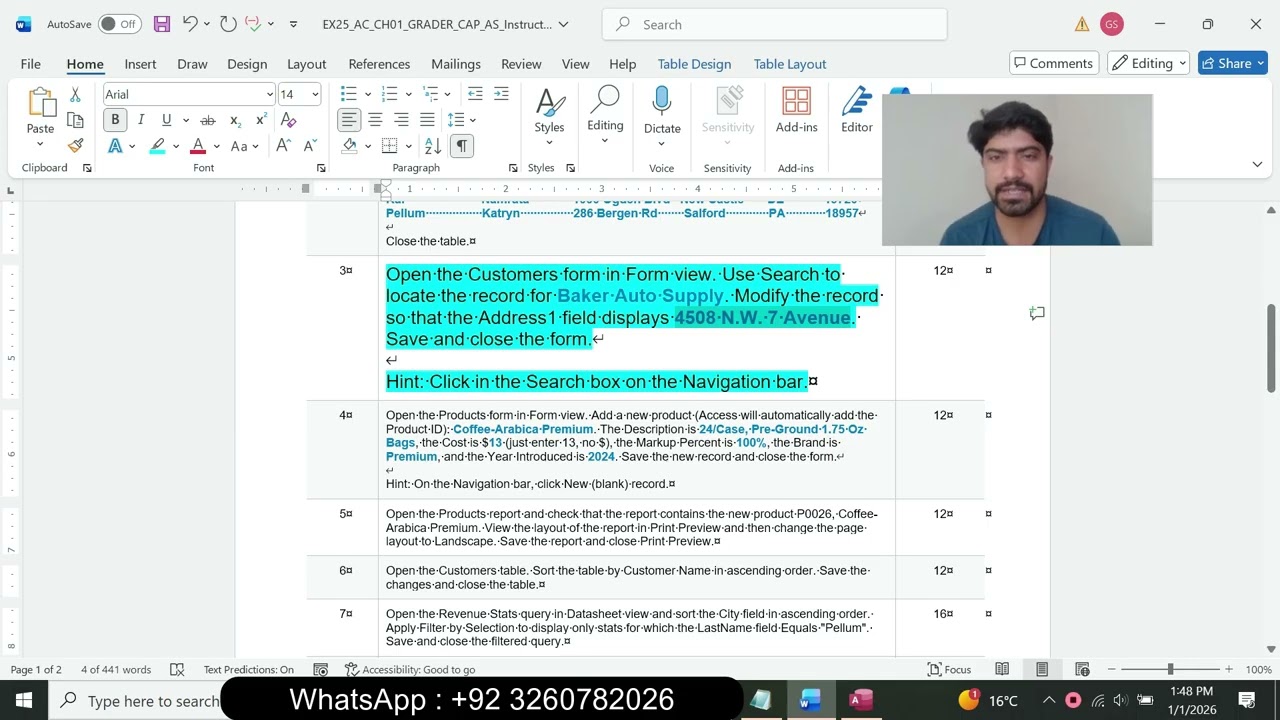Toggle Subscript formatting
Screen dimensions: 1280x720
point(235,120)
